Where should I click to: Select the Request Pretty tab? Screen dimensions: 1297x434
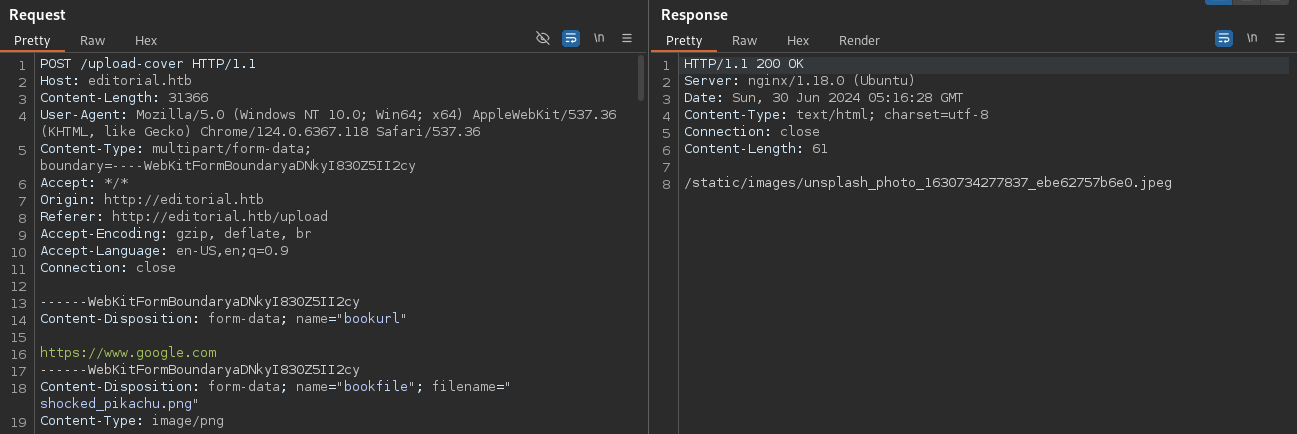[32, 40]
